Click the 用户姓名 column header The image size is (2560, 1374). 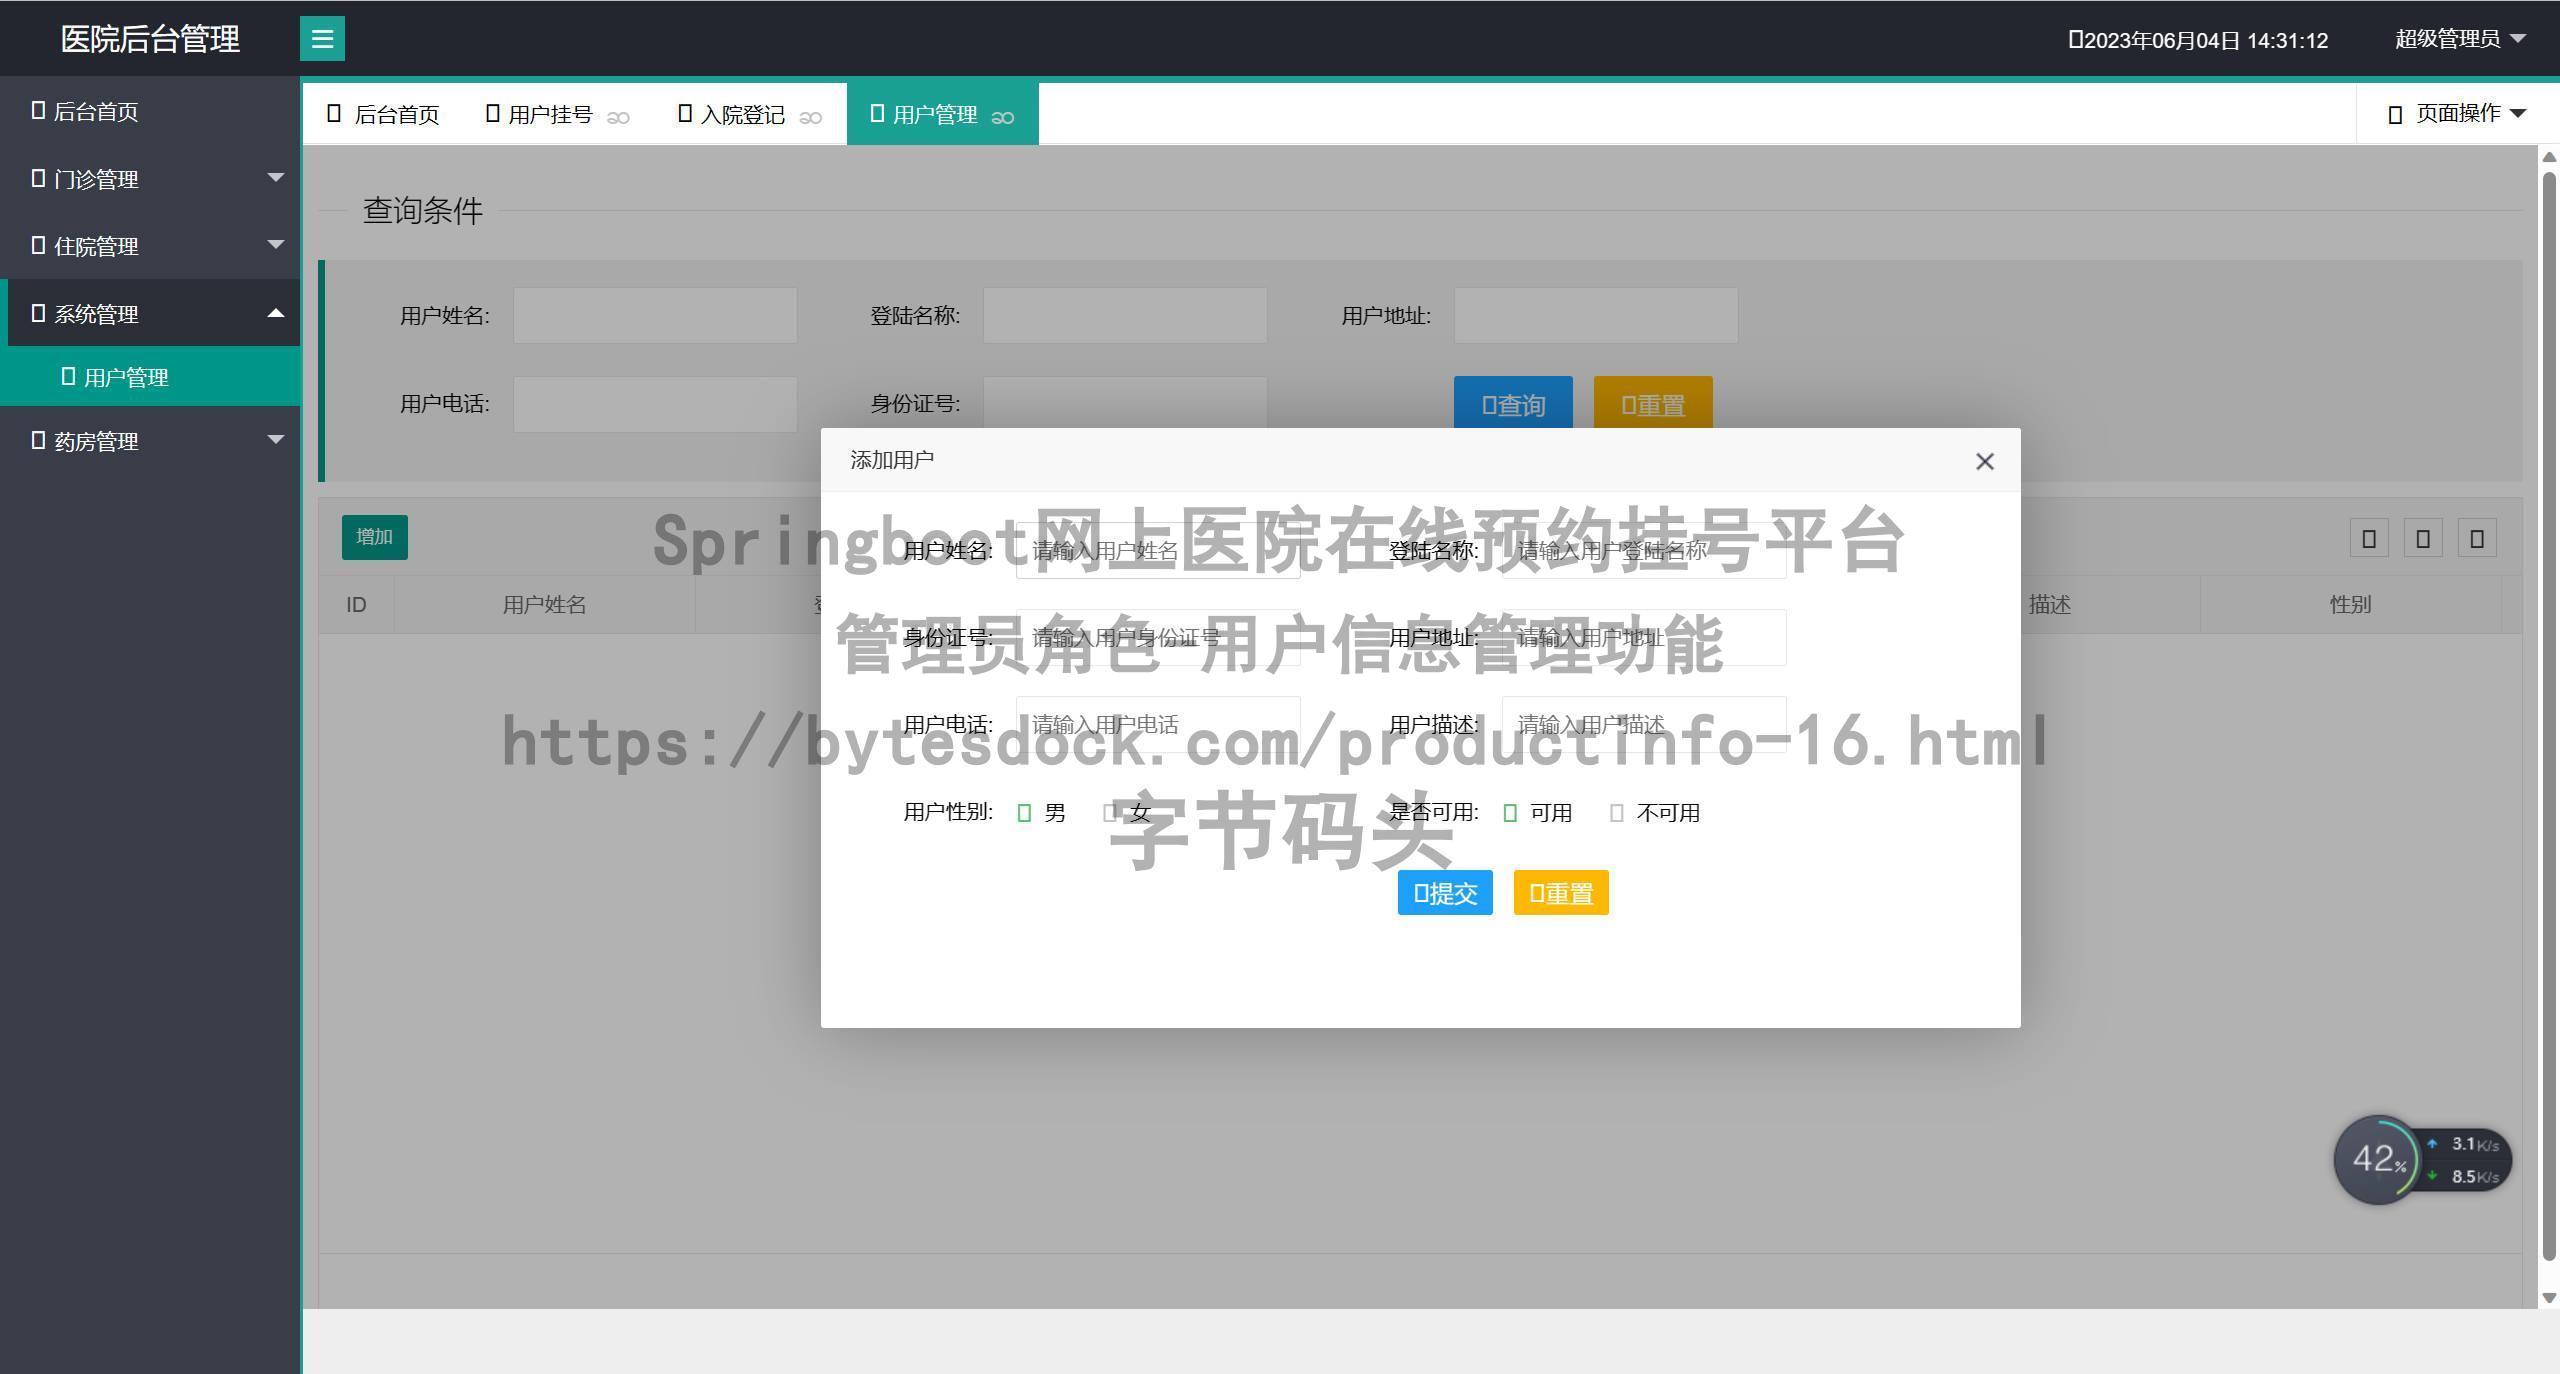[x=544, y=605]
